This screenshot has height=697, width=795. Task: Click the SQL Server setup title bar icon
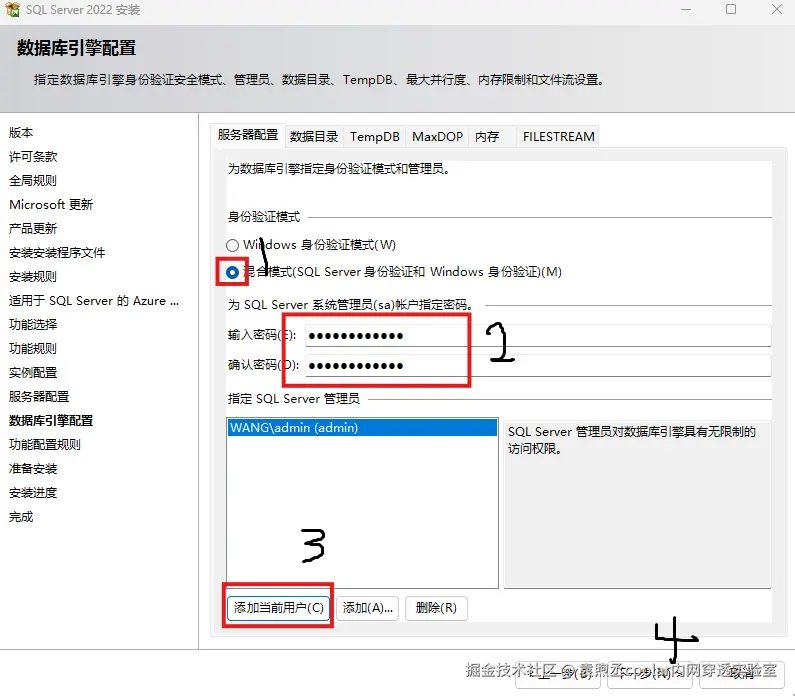pos(12,9)
